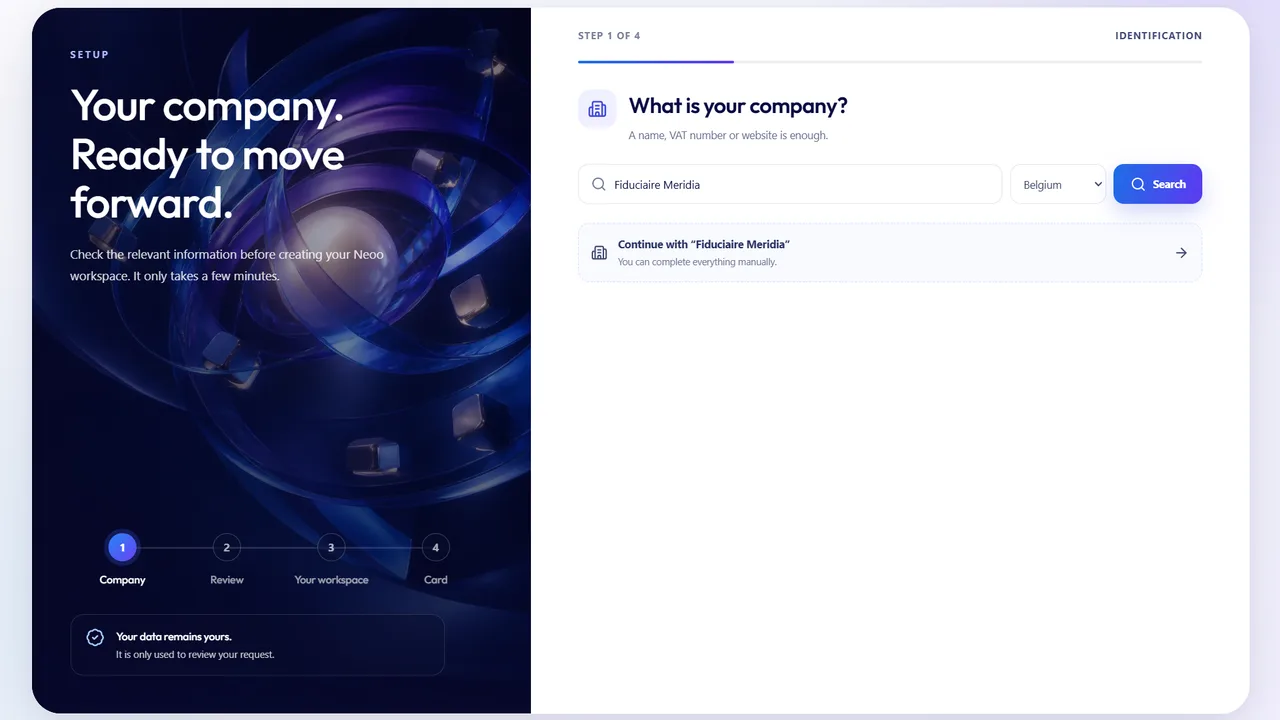The height and width of the screenshot is (720, 1280).
Task: Click the "Your data remains yours." text
Action: [x=173, y=636]
